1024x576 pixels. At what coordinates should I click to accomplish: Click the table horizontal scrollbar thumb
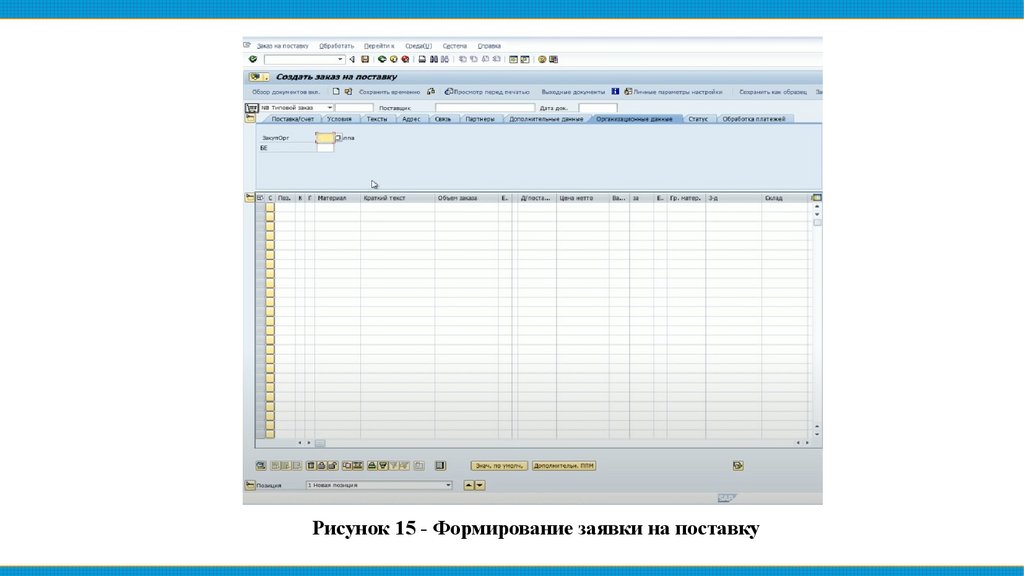(319, 443)
